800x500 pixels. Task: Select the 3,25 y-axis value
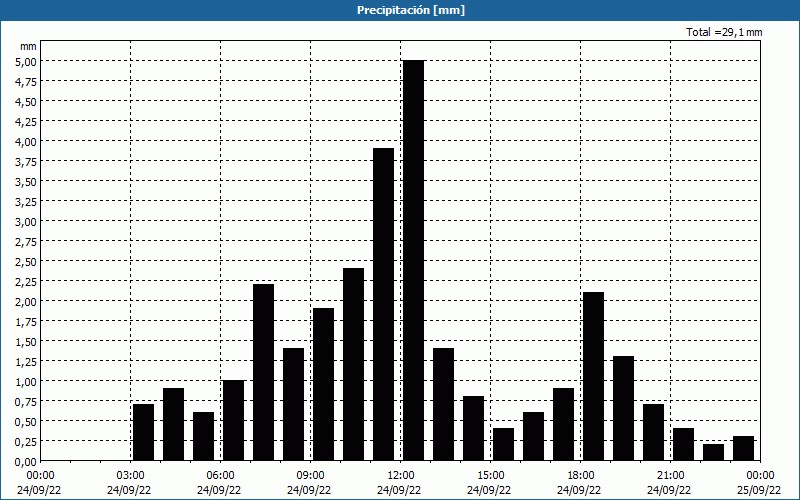click(x=26, y=202)
